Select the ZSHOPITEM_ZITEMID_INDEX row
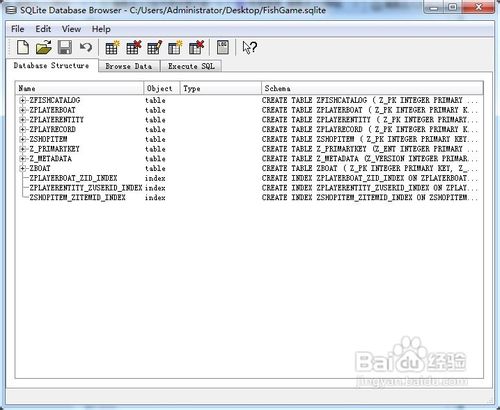Screen dimensions: 500x410 point(248,198)
